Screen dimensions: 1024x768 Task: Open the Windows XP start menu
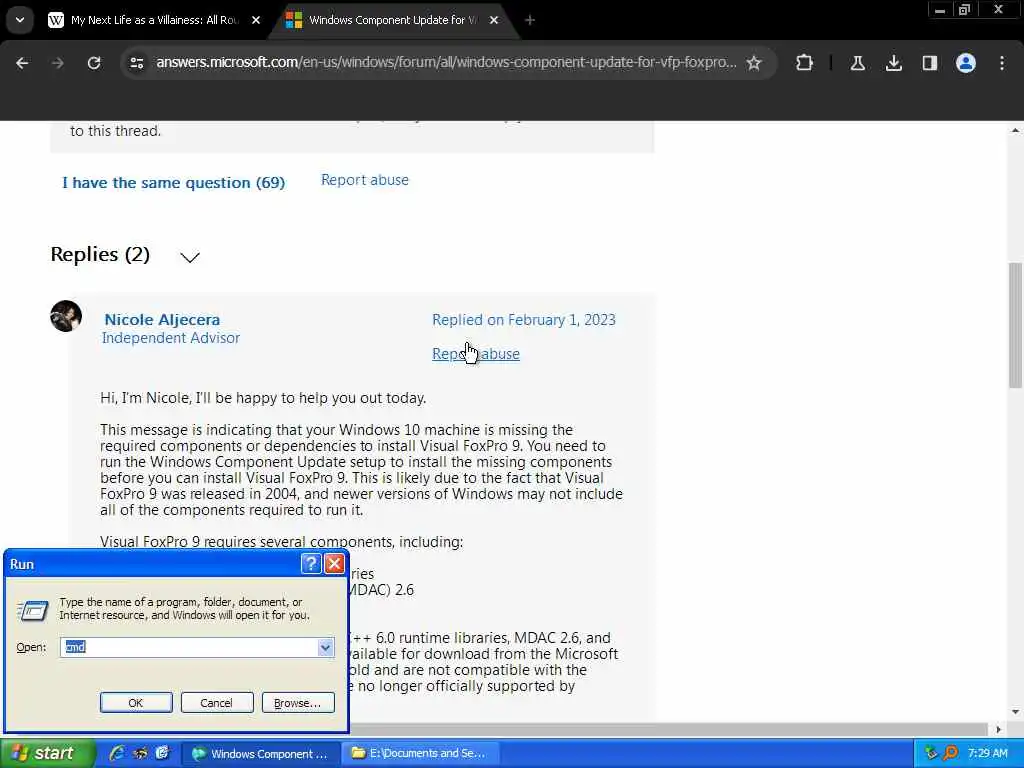(x=47, y=754)
